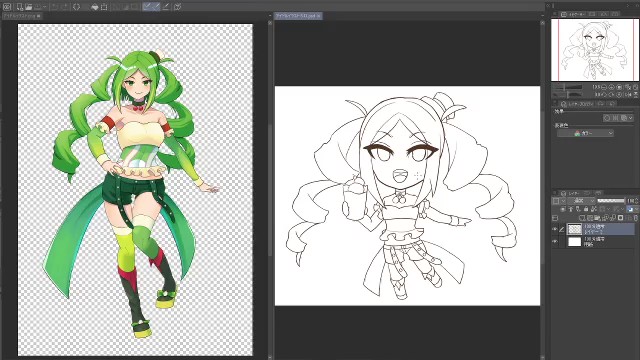Toggle Set as Reference Layer icon
The image size is (640, 360).
point(571,209)
